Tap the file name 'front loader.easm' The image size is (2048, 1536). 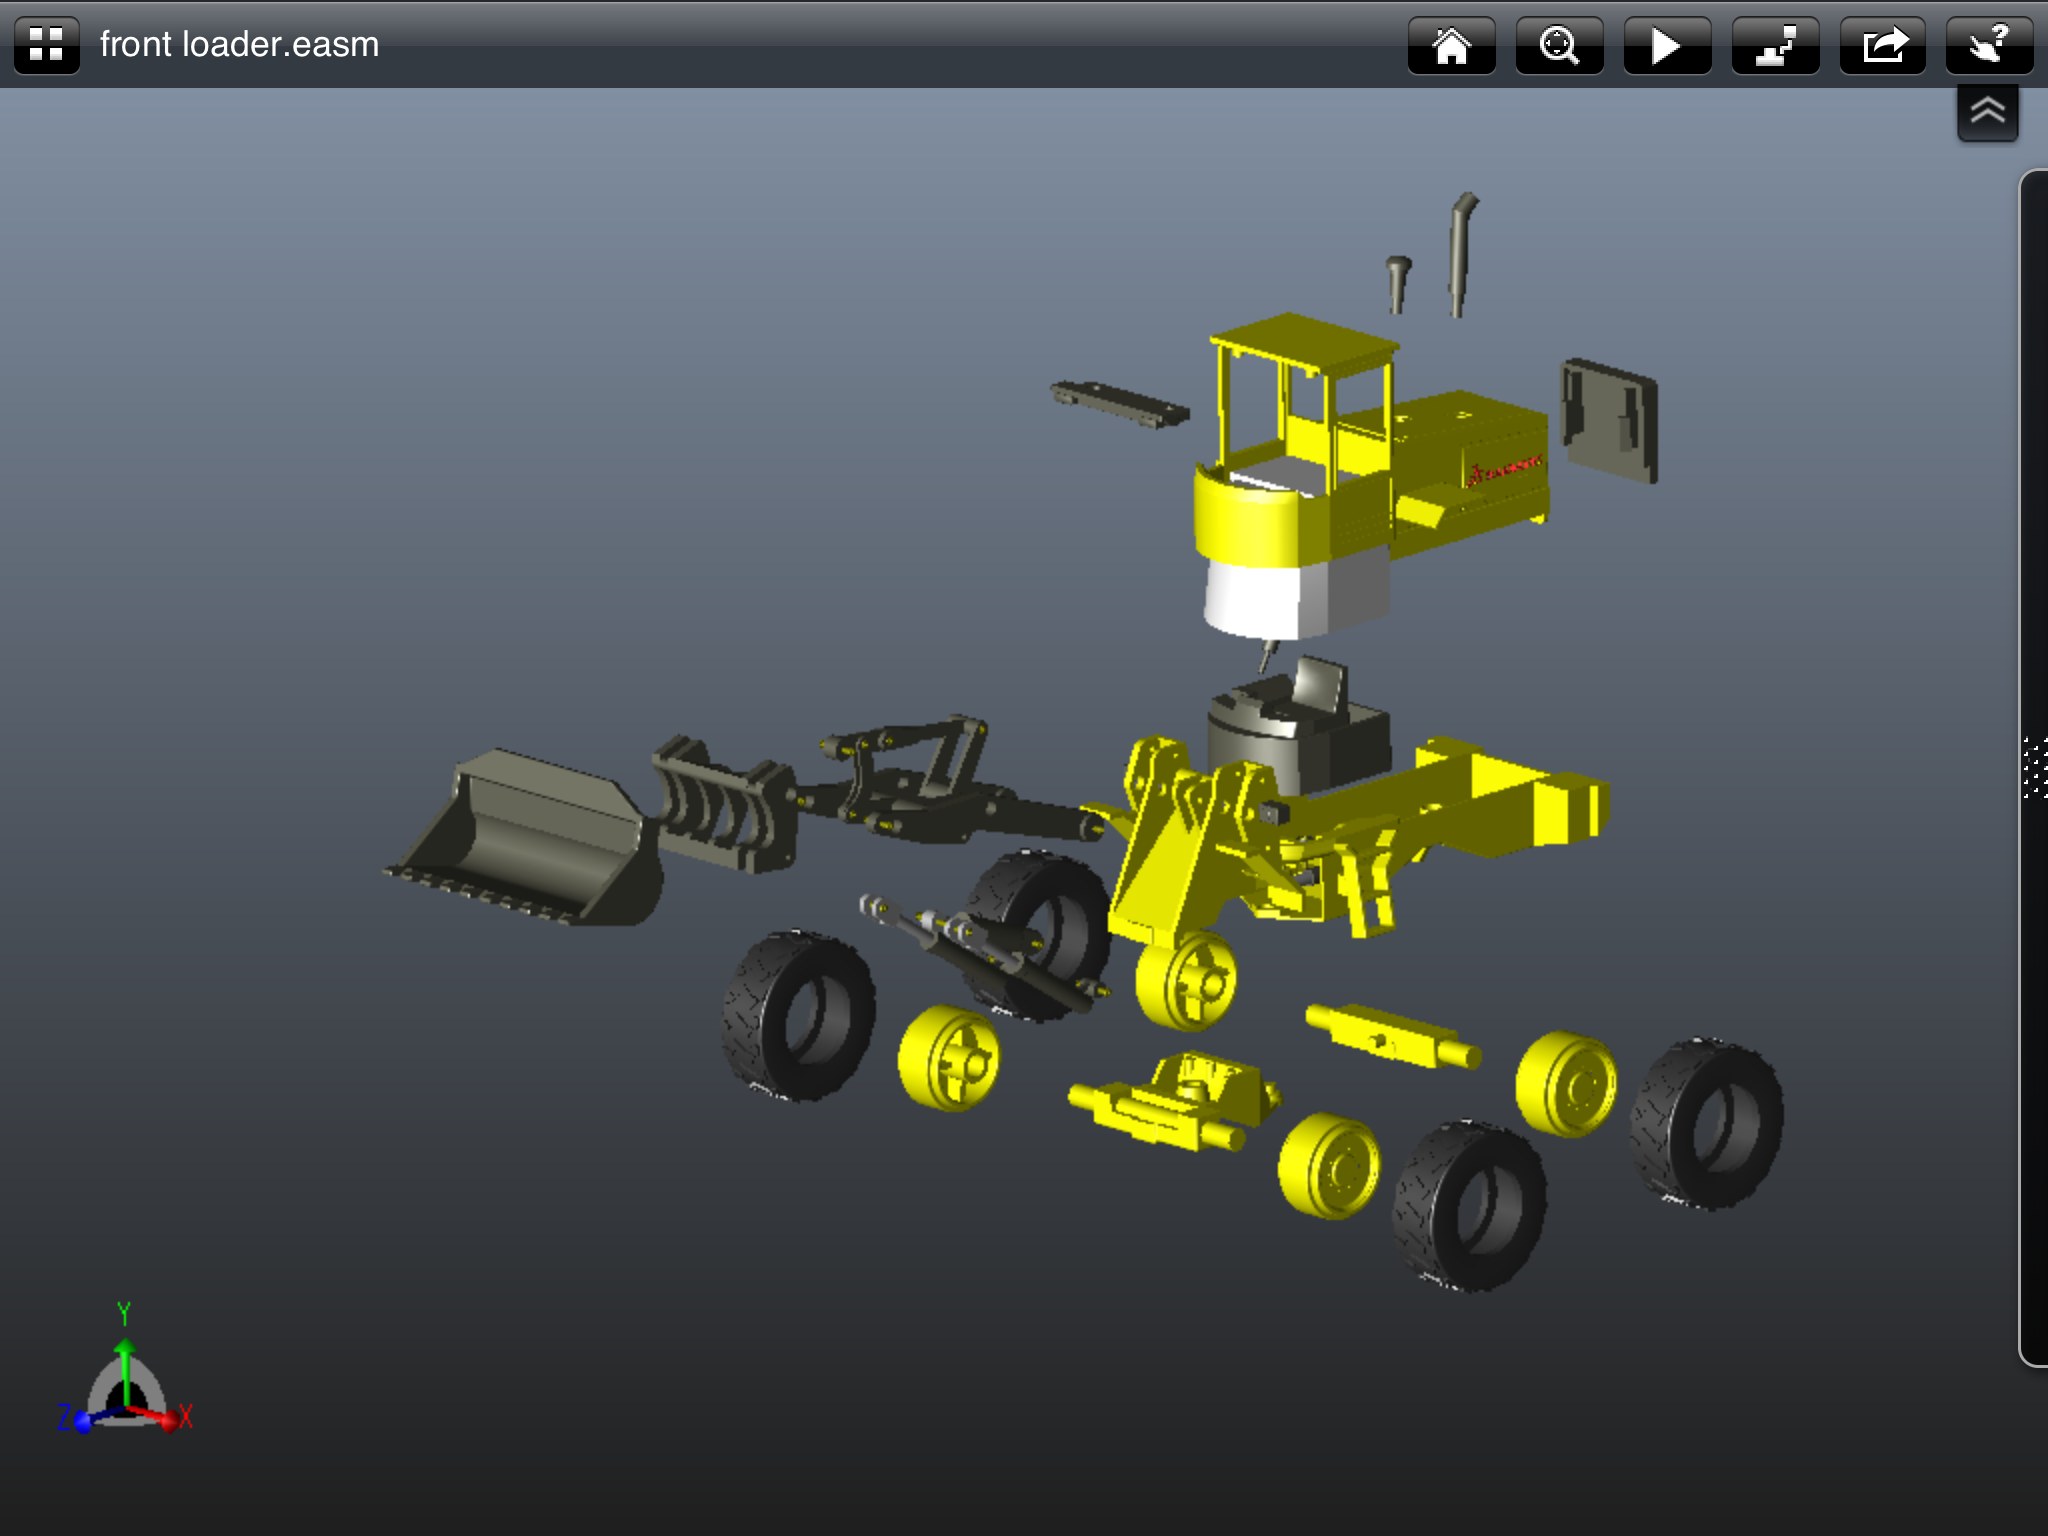pyautogui.click(x=239, y=45)
